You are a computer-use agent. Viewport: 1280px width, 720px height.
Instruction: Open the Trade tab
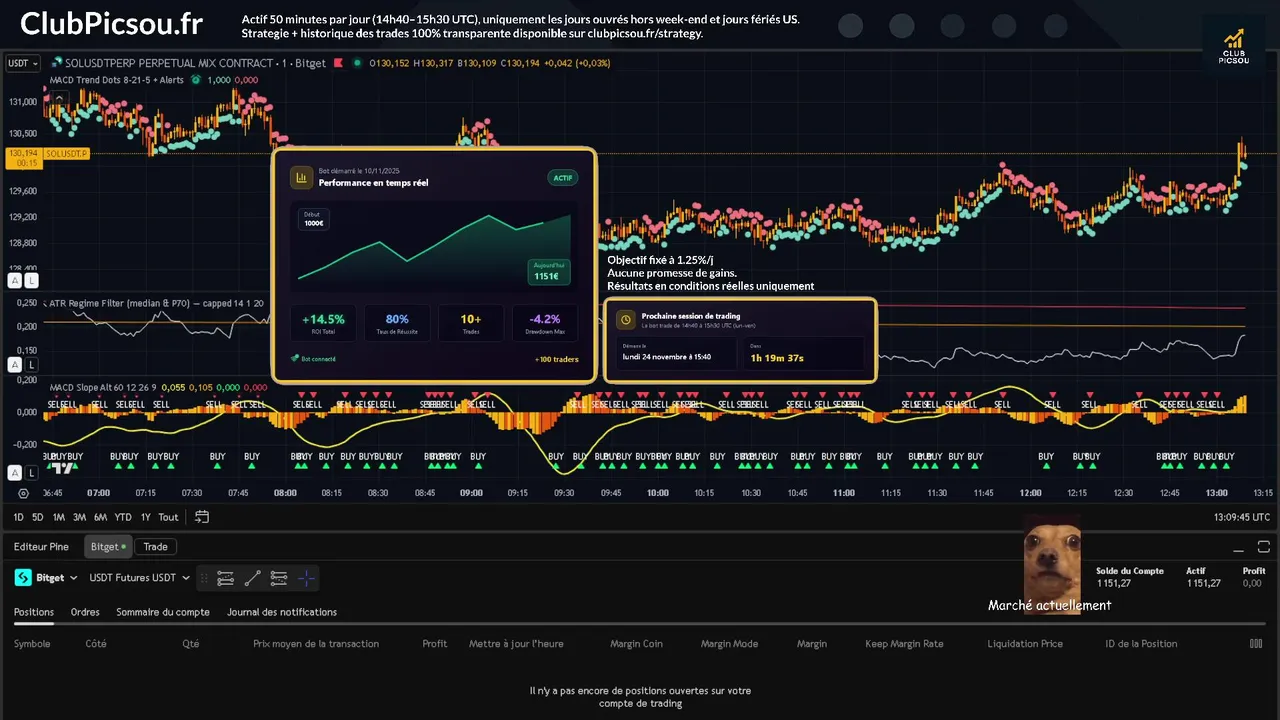click(x=155, y=547)
